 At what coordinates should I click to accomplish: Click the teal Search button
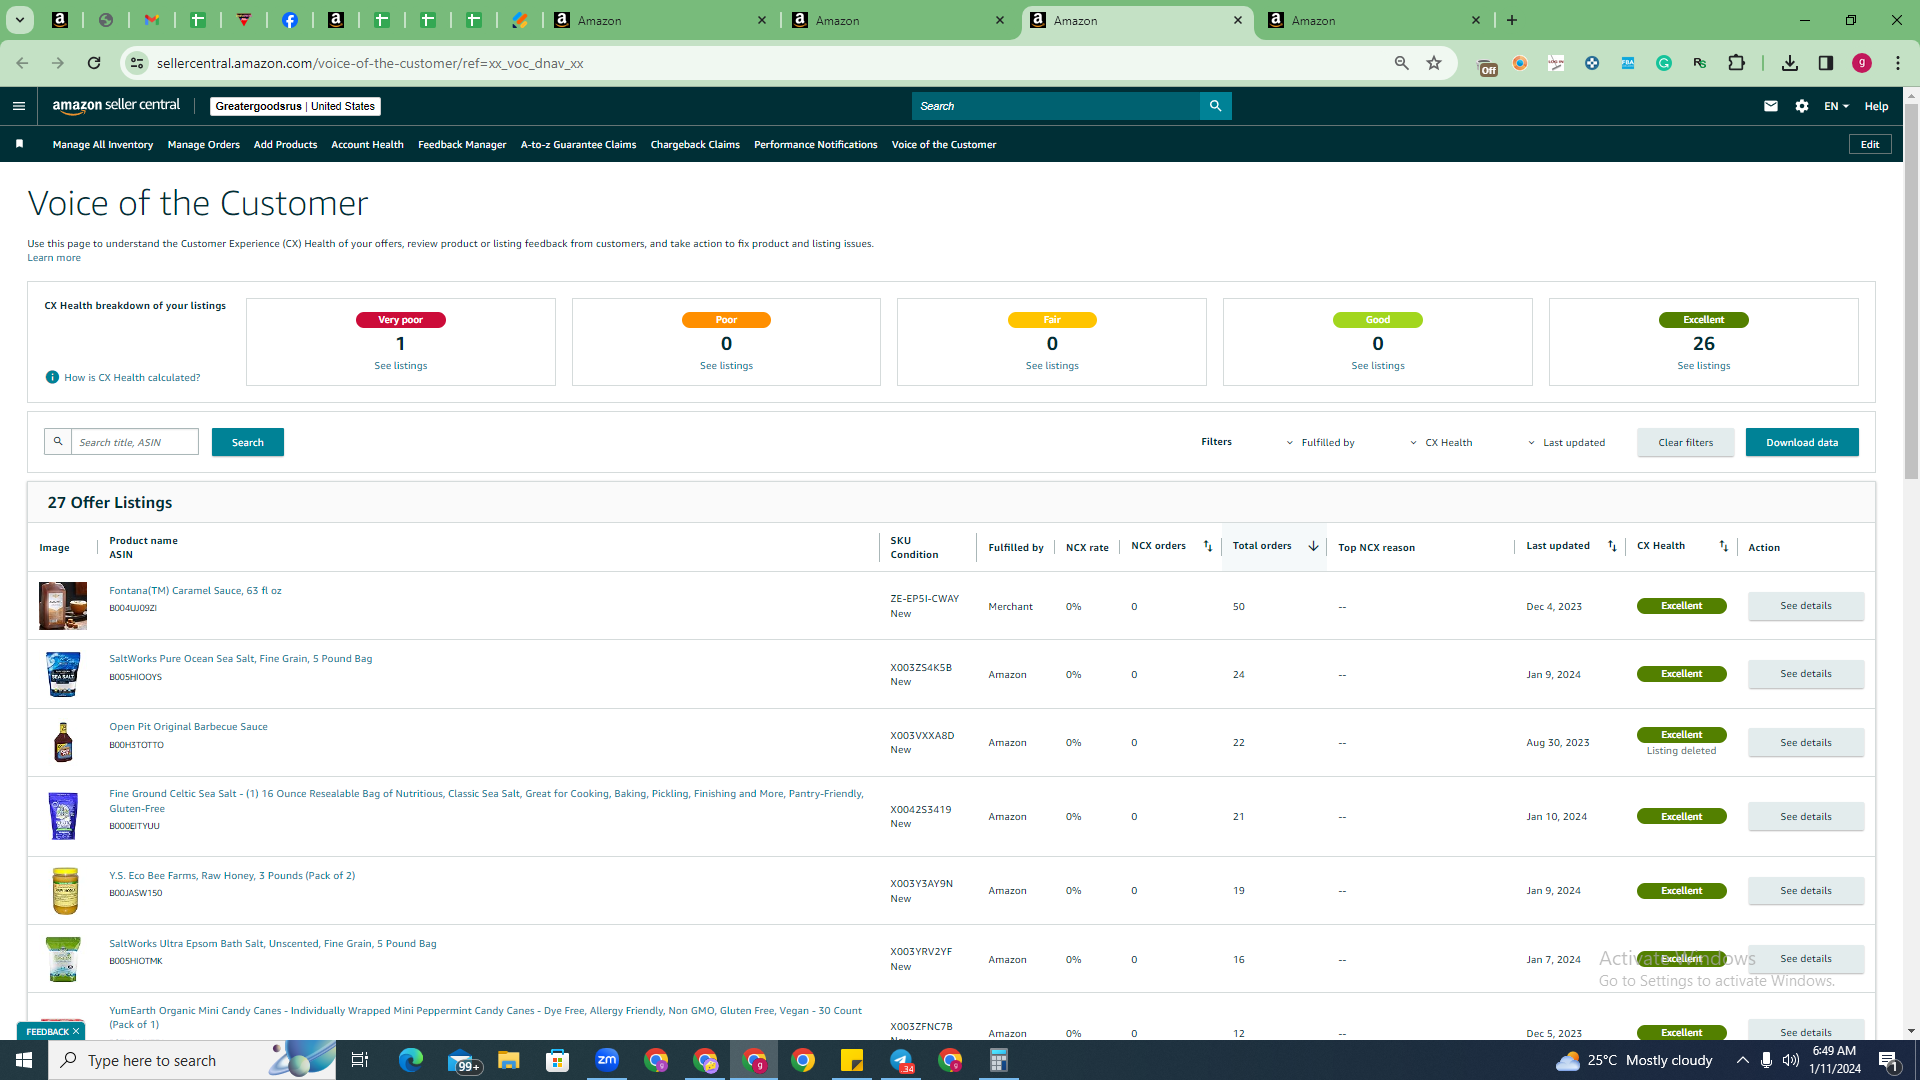[x=248, y=442]
